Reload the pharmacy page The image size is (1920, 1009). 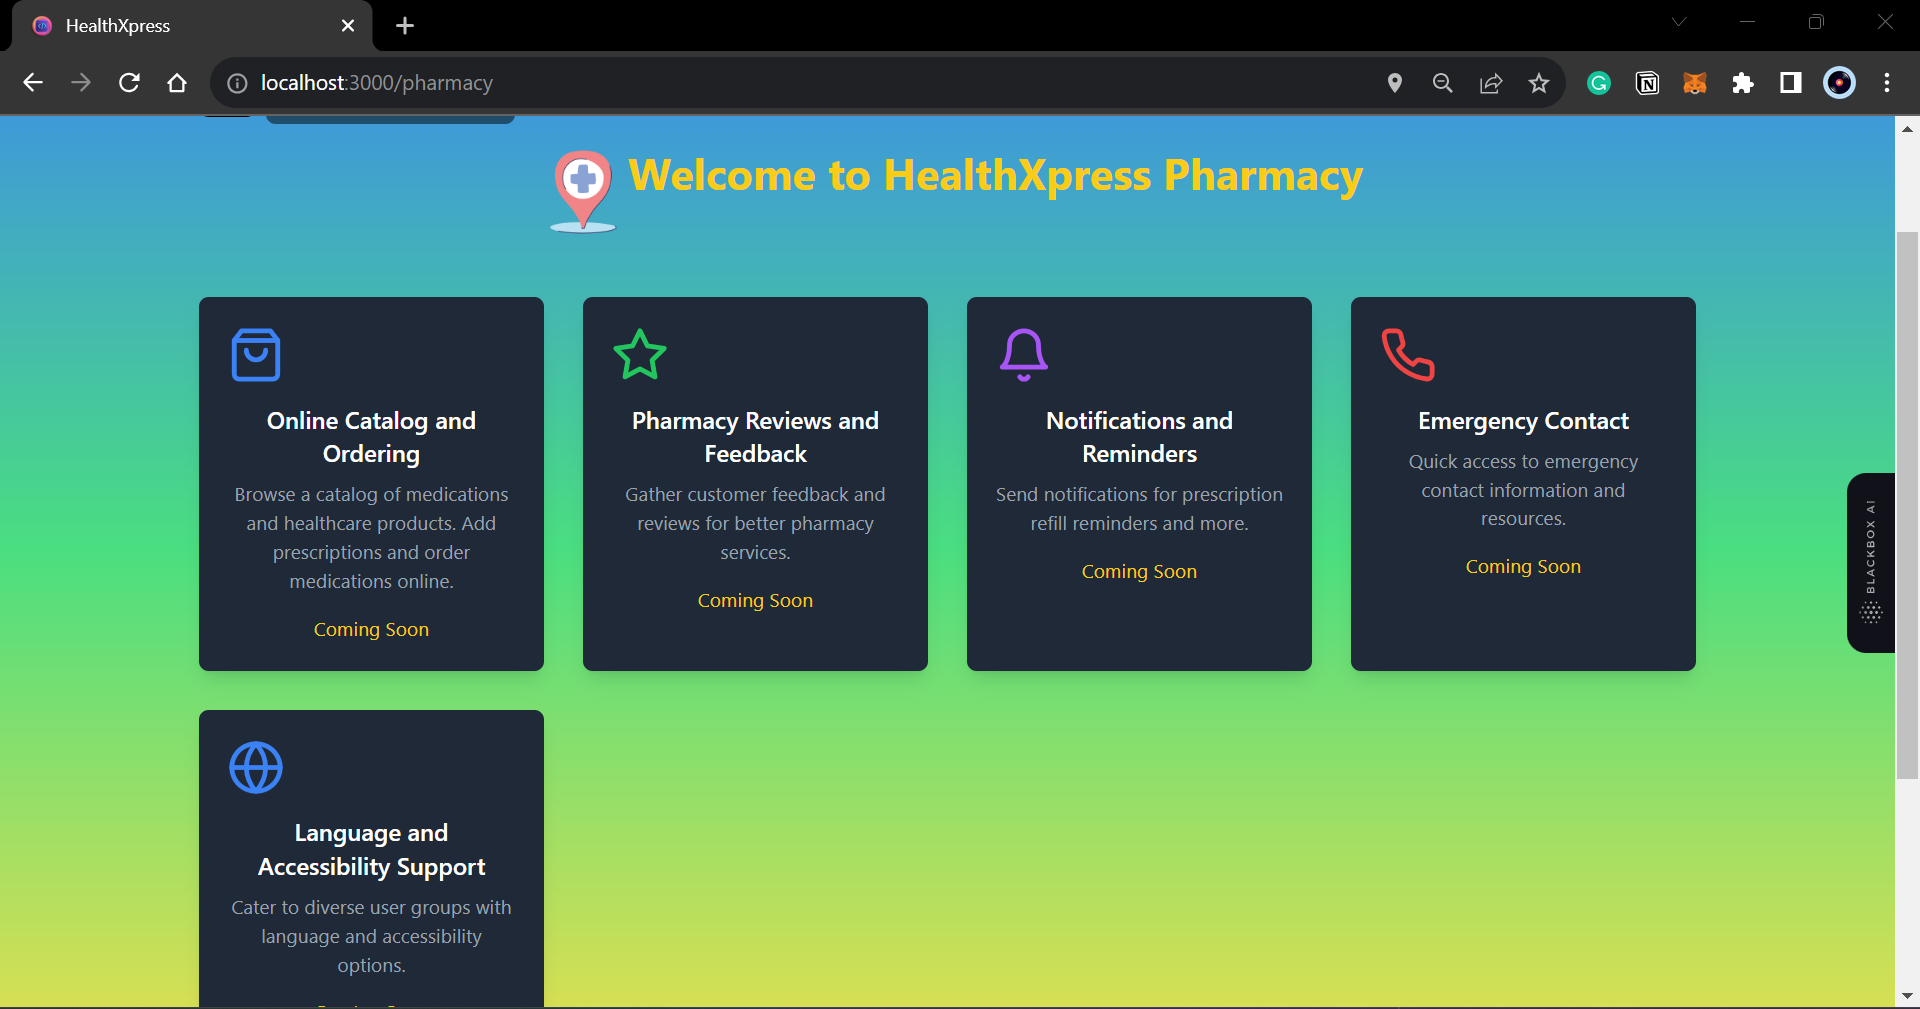[x=129, y=83]
